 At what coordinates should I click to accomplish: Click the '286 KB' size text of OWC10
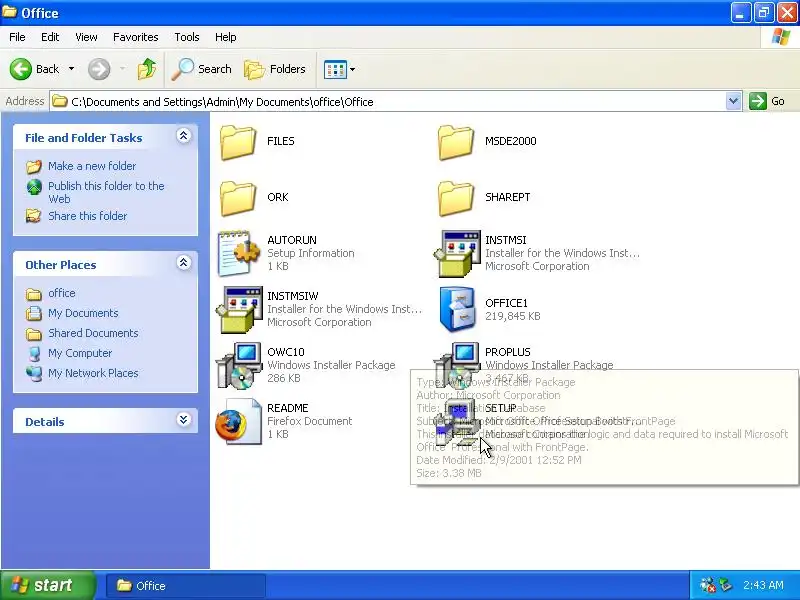[284, 378]
